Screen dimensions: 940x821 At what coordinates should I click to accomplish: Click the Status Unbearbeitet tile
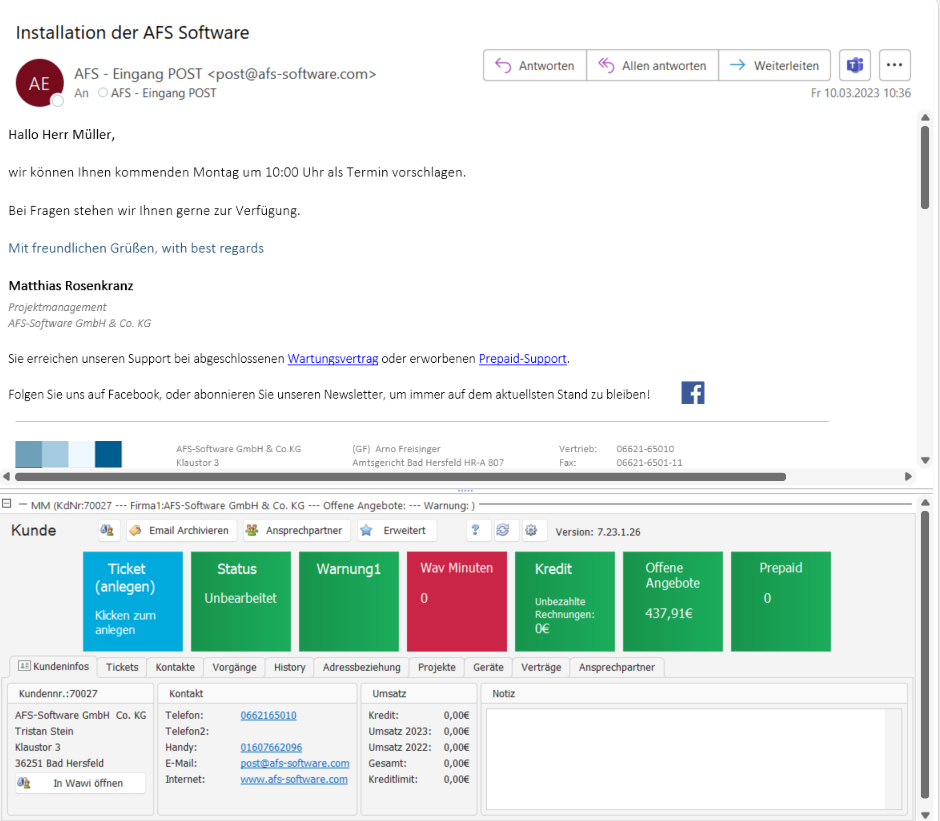coord(240,602)
